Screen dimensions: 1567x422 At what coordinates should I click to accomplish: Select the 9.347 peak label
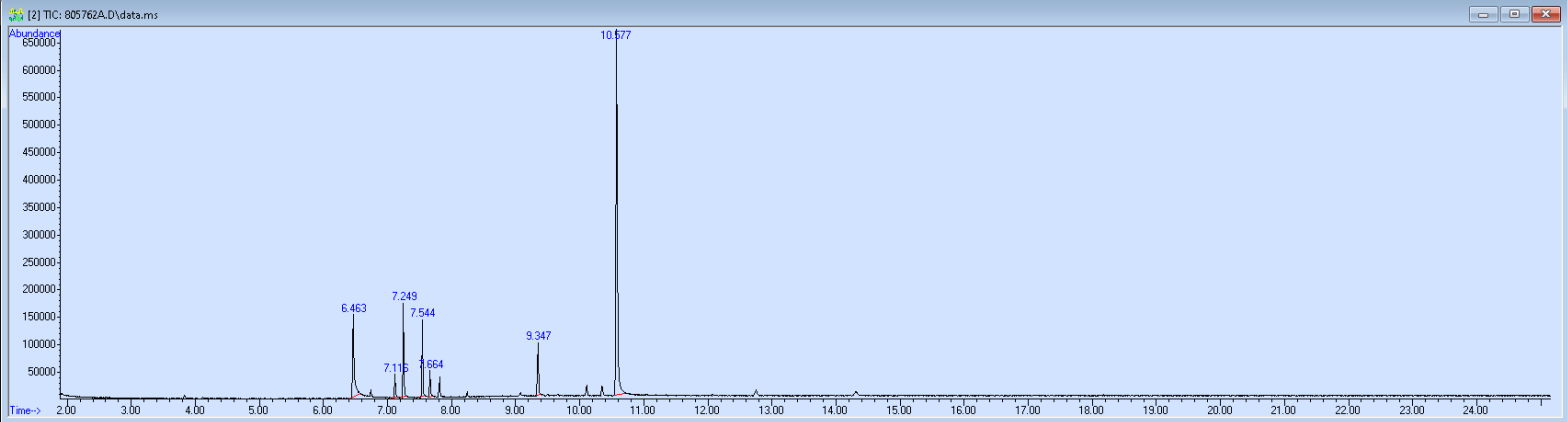[x=538, y=336]
